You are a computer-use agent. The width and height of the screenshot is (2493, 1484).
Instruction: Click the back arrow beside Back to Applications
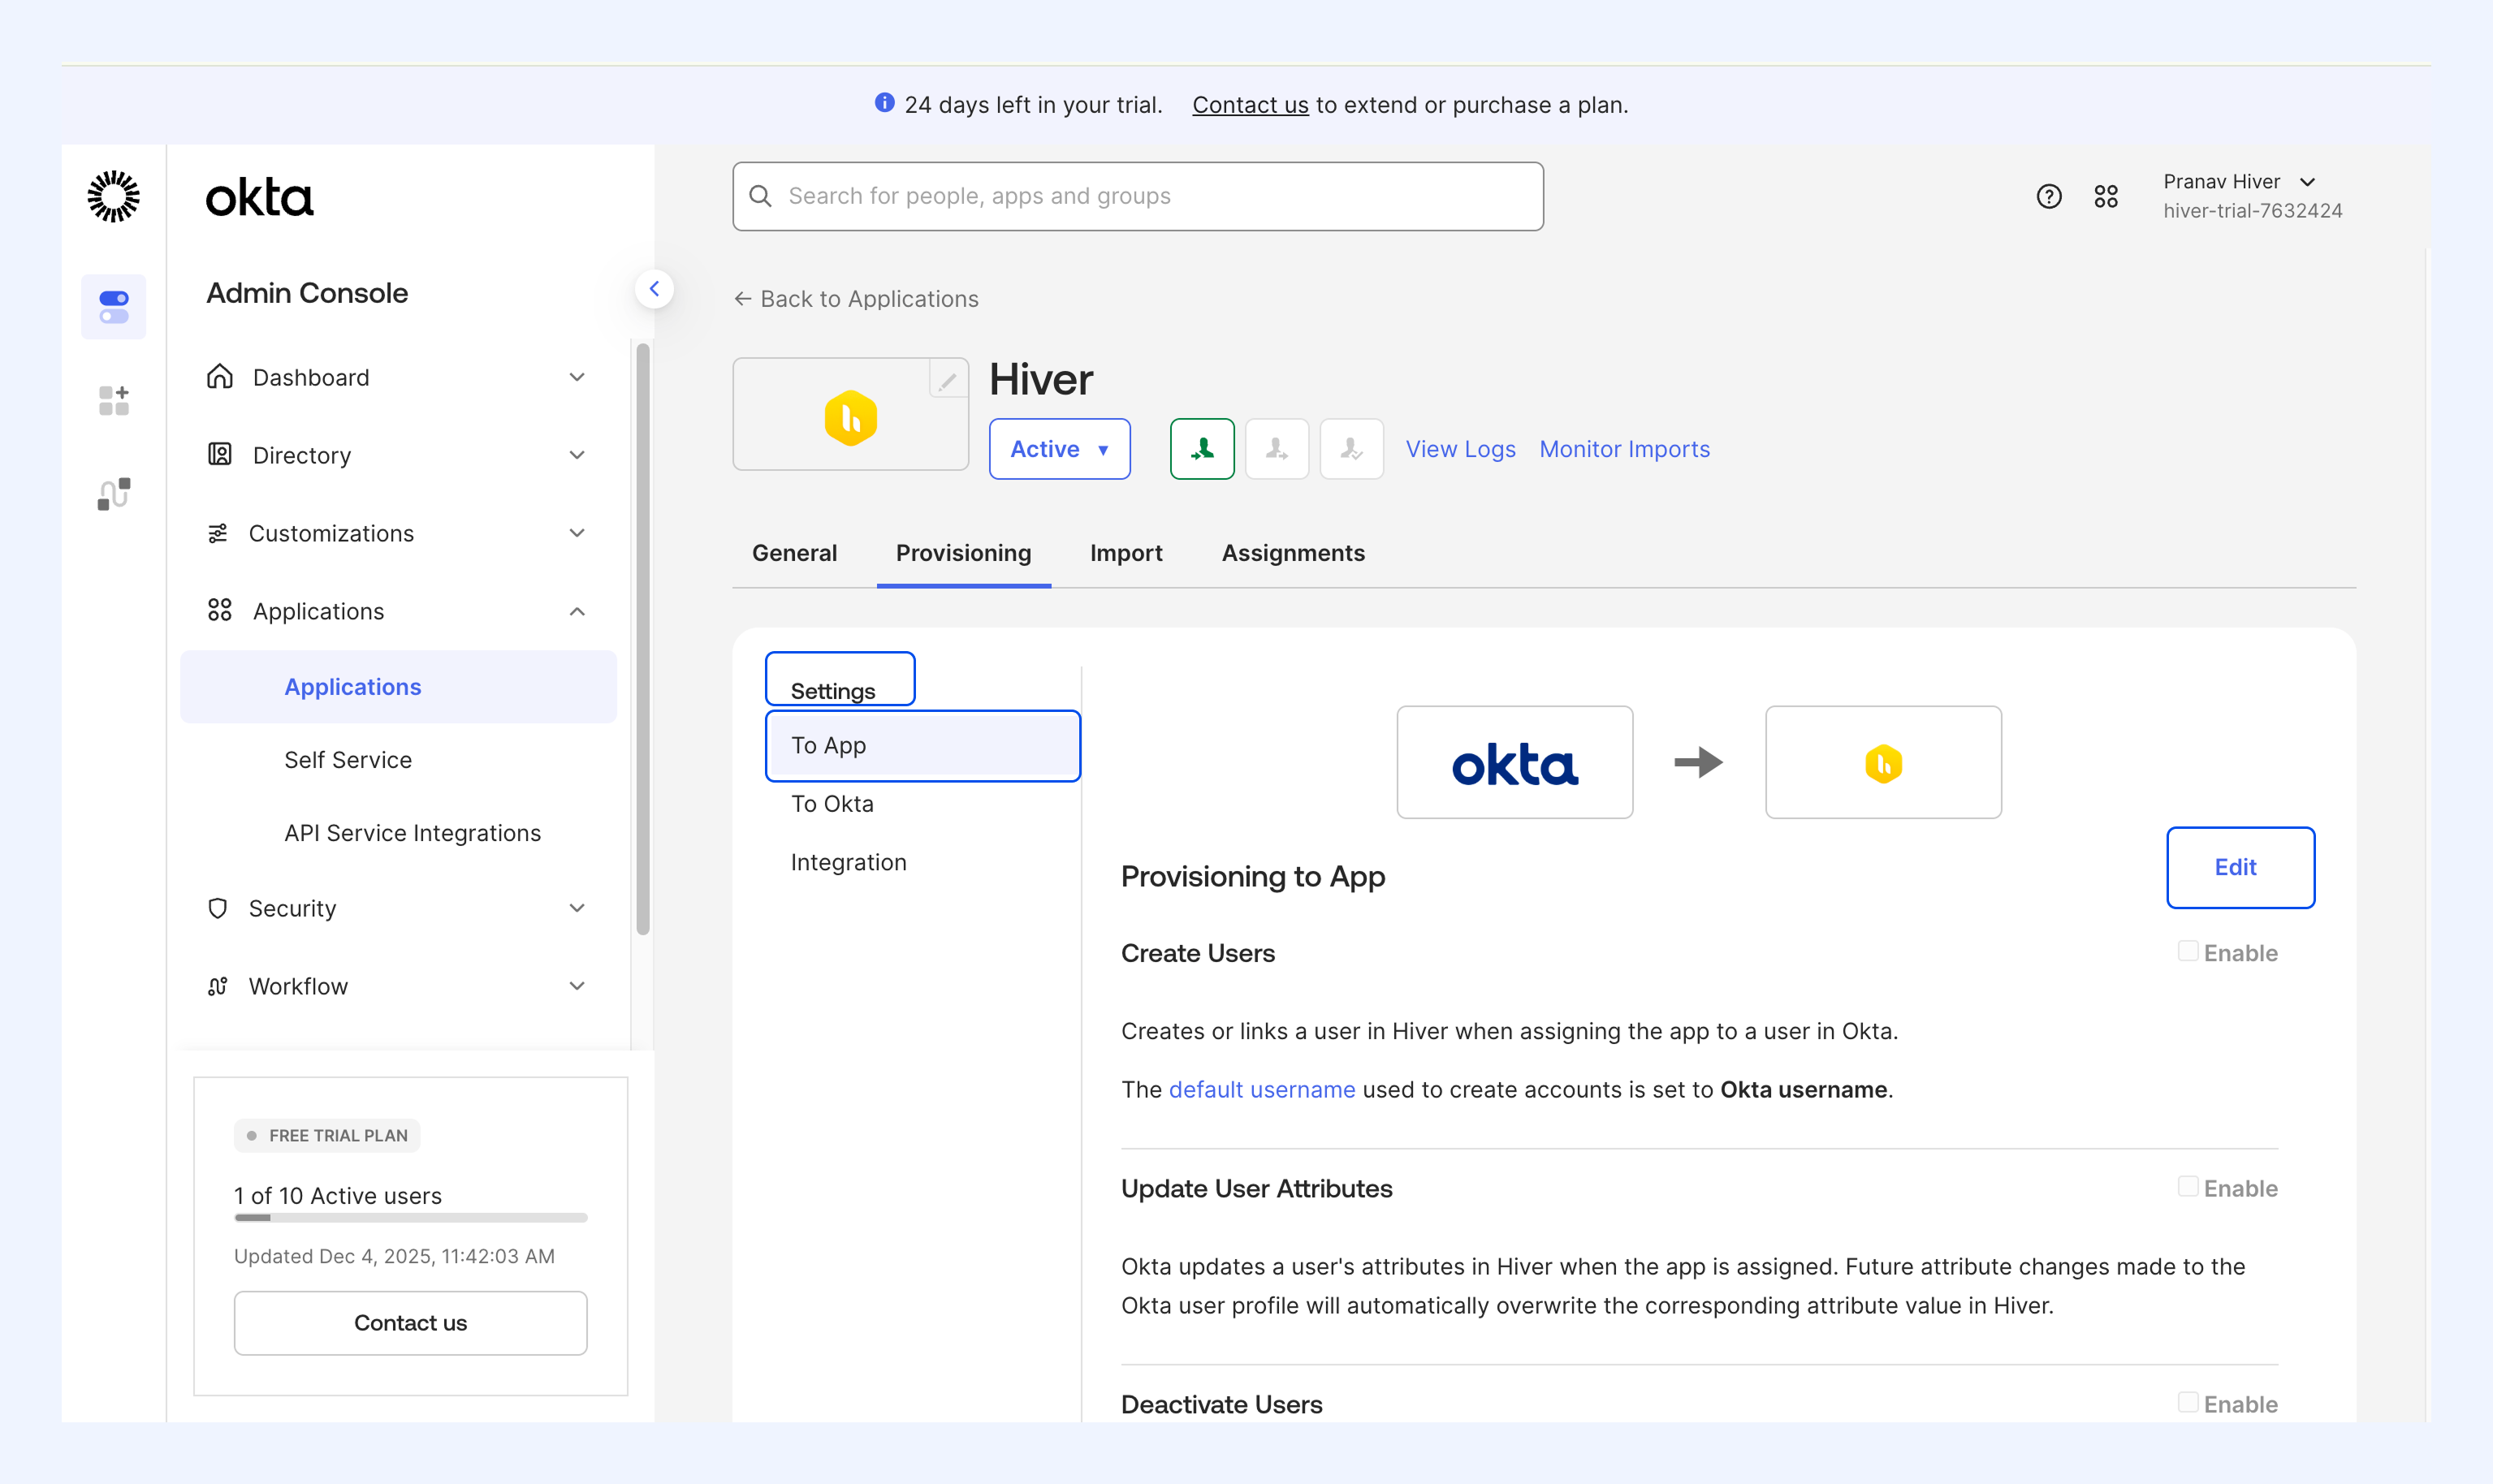click(743, 299)
